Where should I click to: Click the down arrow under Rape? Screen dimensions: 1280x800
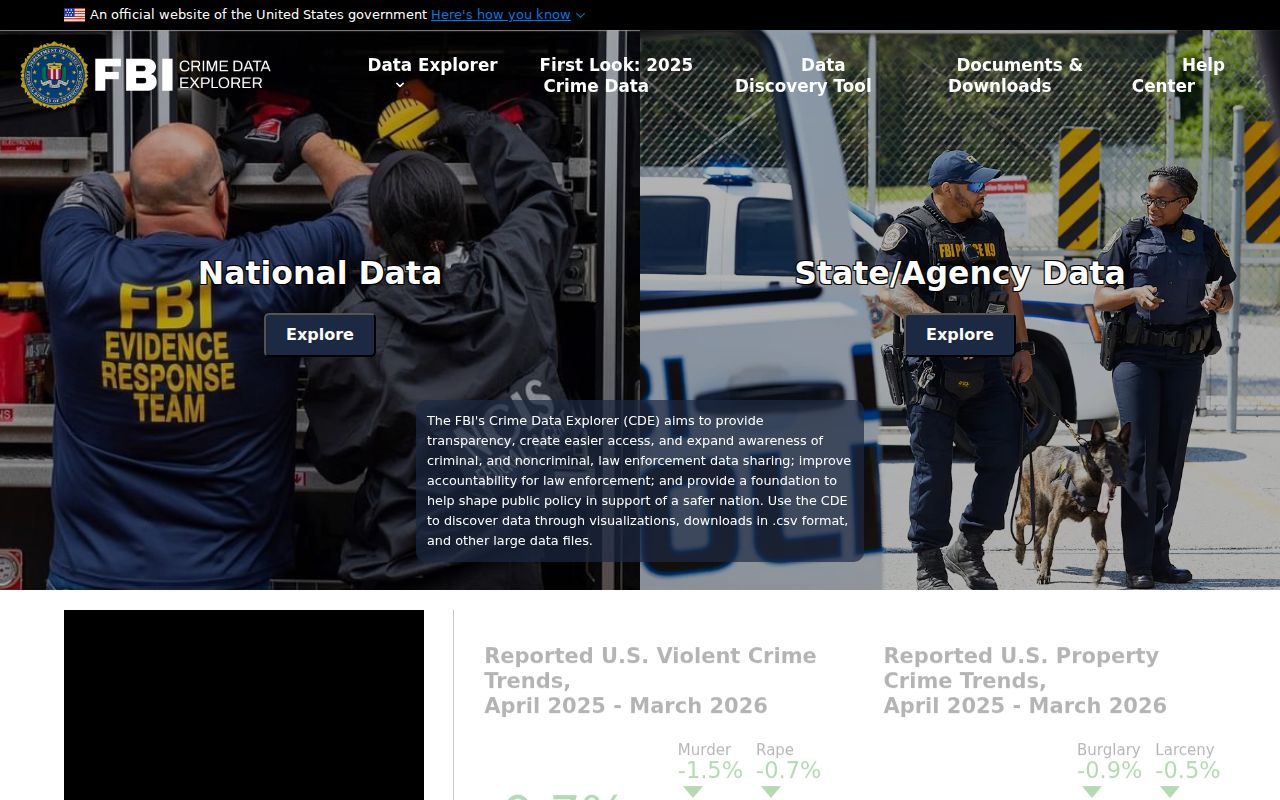pos(771,792)
